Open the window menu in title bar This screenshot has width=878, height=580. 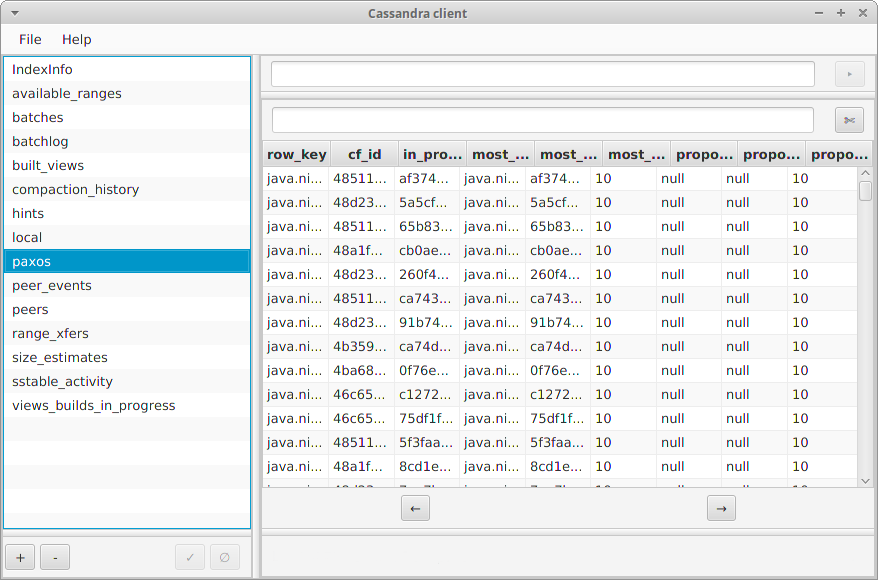click(x=15, y=13)
